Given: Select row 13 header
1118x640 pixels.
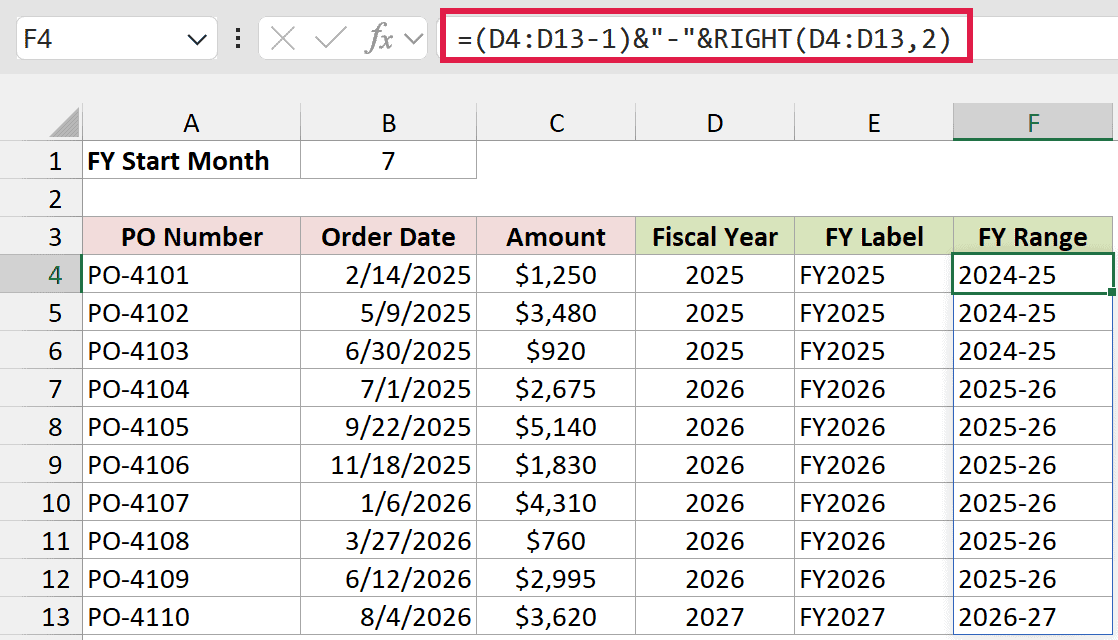Looking at the screenshot, I should [41, 616].
